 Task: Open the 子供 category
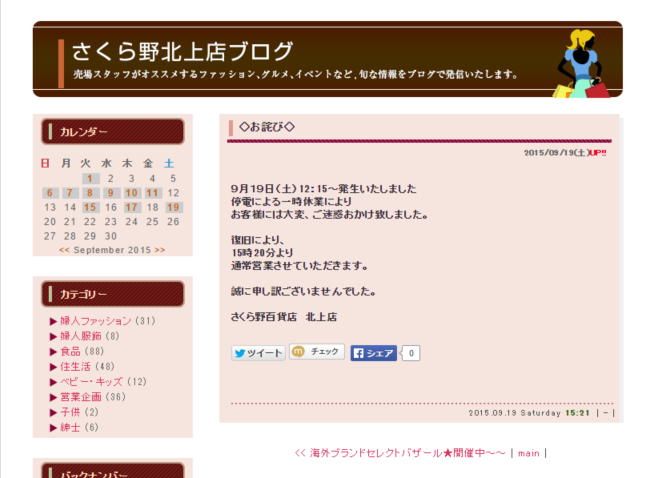click(70, 412)
